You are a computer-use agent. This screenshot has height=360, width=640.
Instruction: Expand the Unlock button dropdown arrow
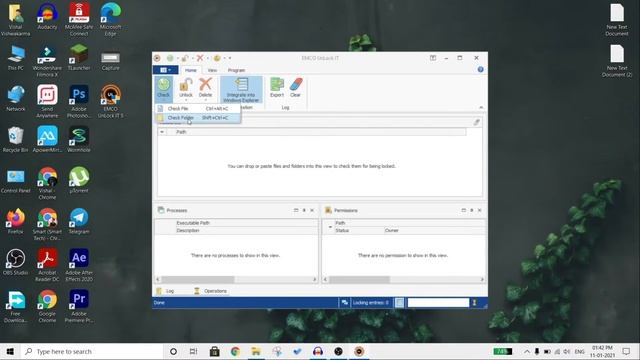[x=186, y=100]
